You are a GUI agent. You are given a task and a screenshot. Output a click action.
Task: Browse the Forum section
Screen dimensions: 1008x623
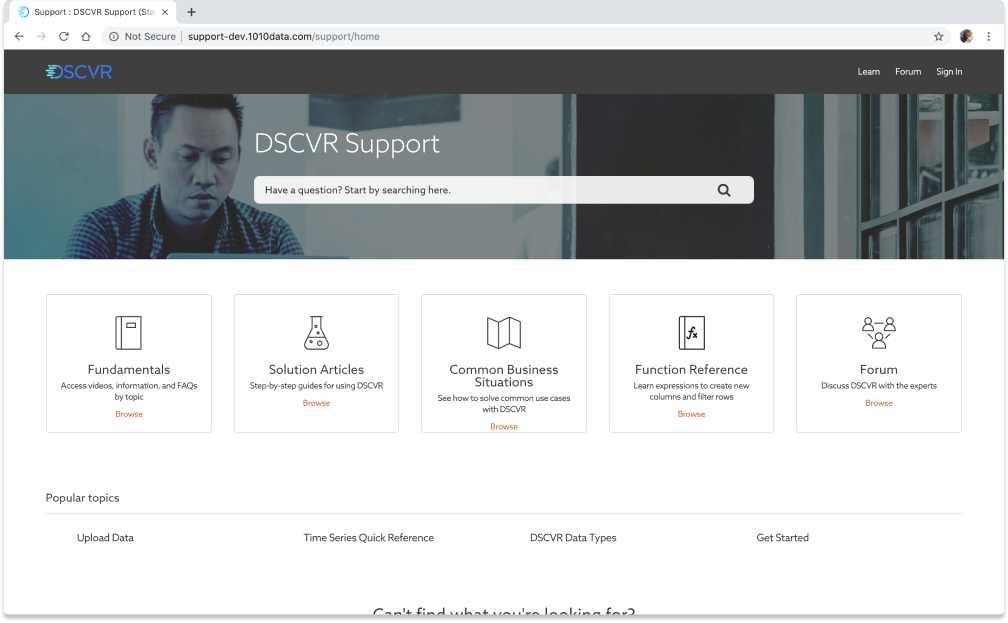pyautogui.click(x=879, y=403)
